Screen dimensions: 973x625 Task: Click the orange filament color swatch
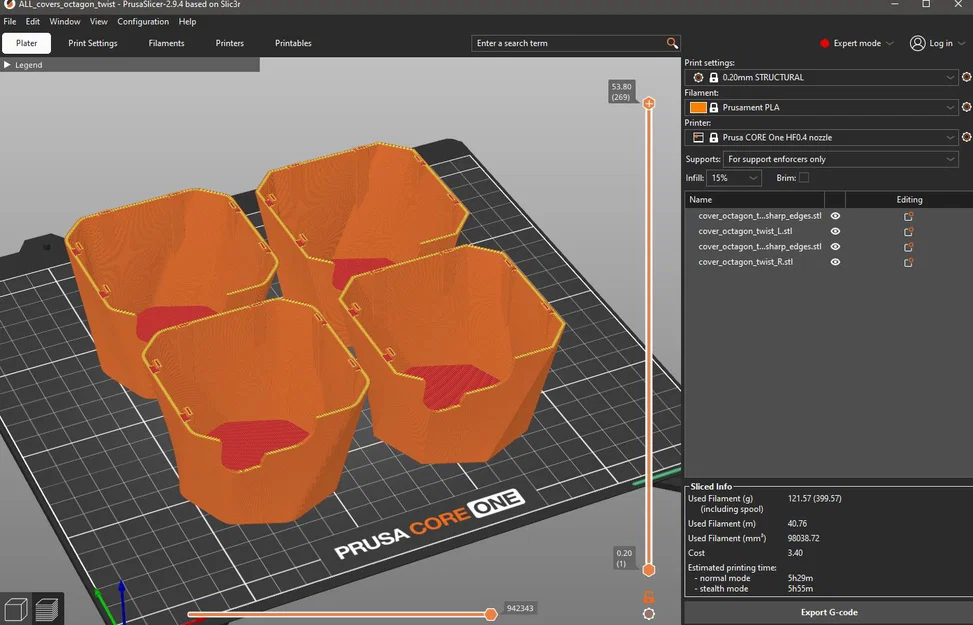tap(698, 107)
